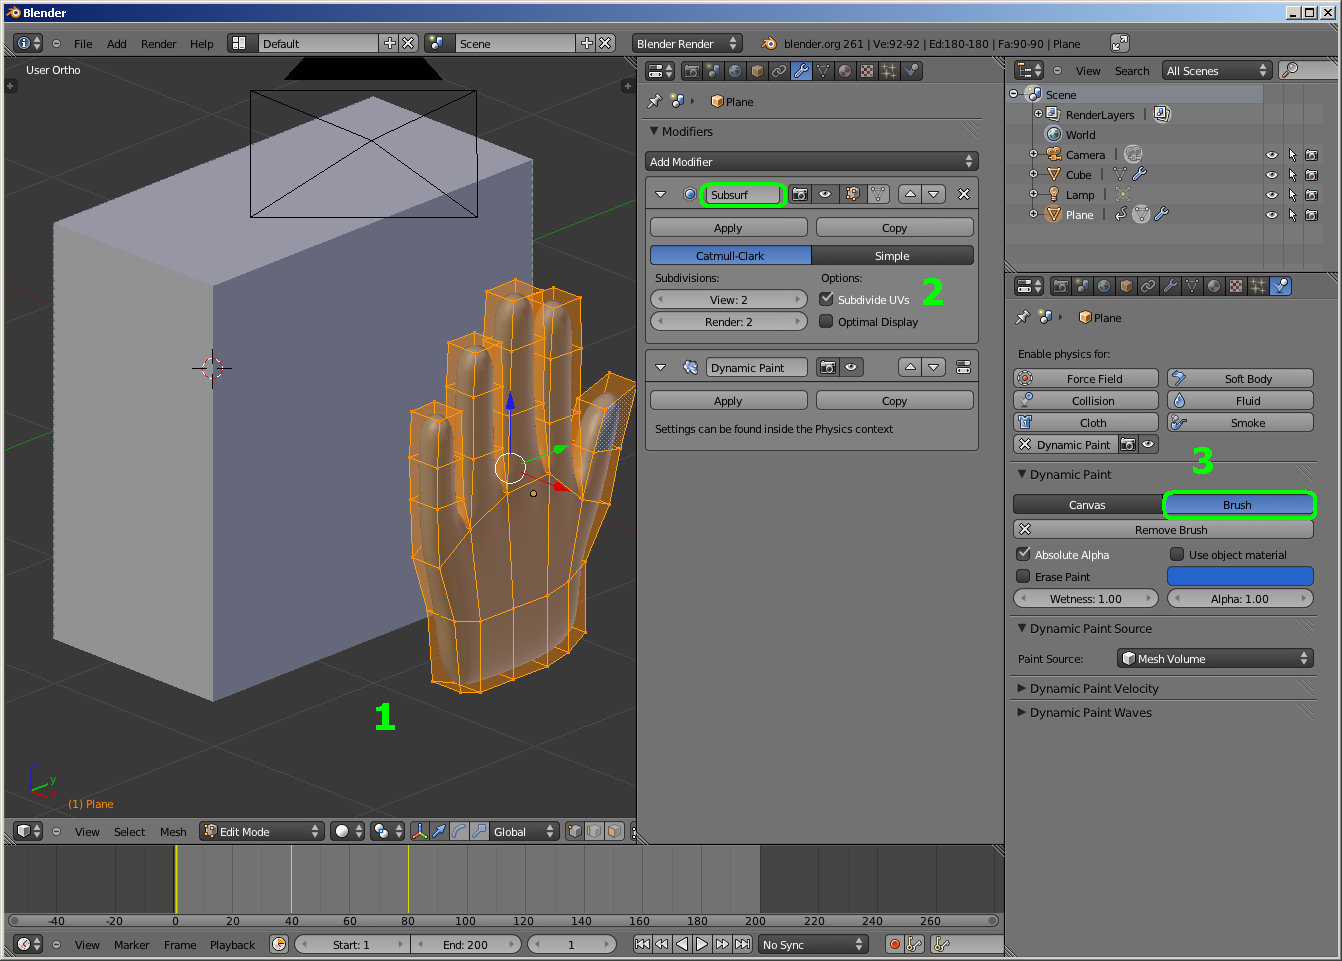Click the Particles tab icon in the lower-right properties panel

coord(1258,286)
